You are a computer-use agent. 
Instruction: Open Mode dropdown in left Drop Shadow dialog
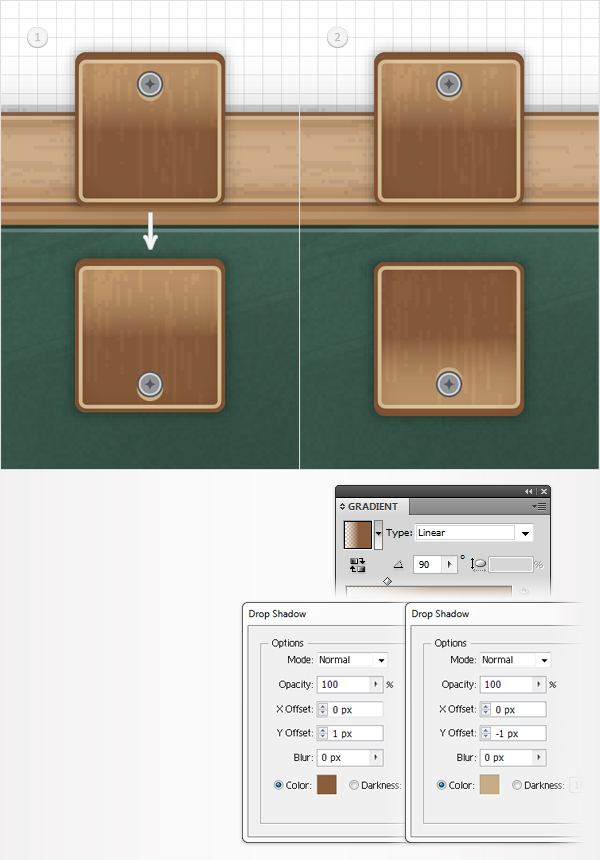click(352, 660)
